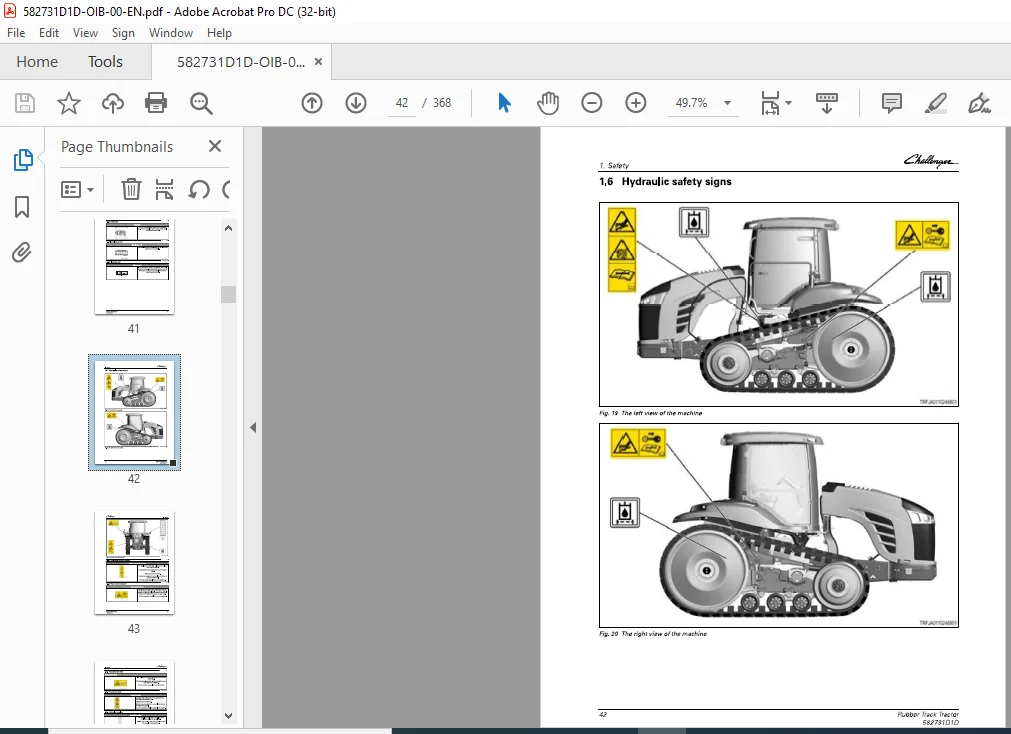Print the document using printer icon
Screen dimensions: 1011x734
click(x=156, y=103)
